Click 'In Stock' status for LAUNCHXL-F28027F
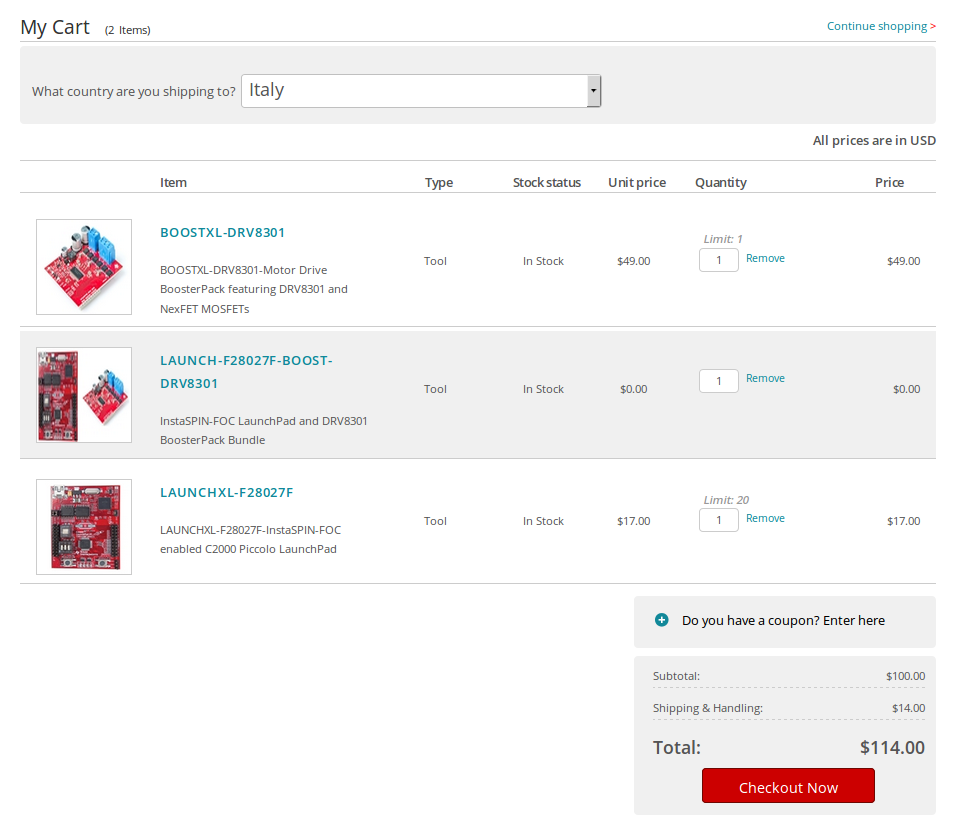Viewport: 963px width, 820px height. (543, 521)
